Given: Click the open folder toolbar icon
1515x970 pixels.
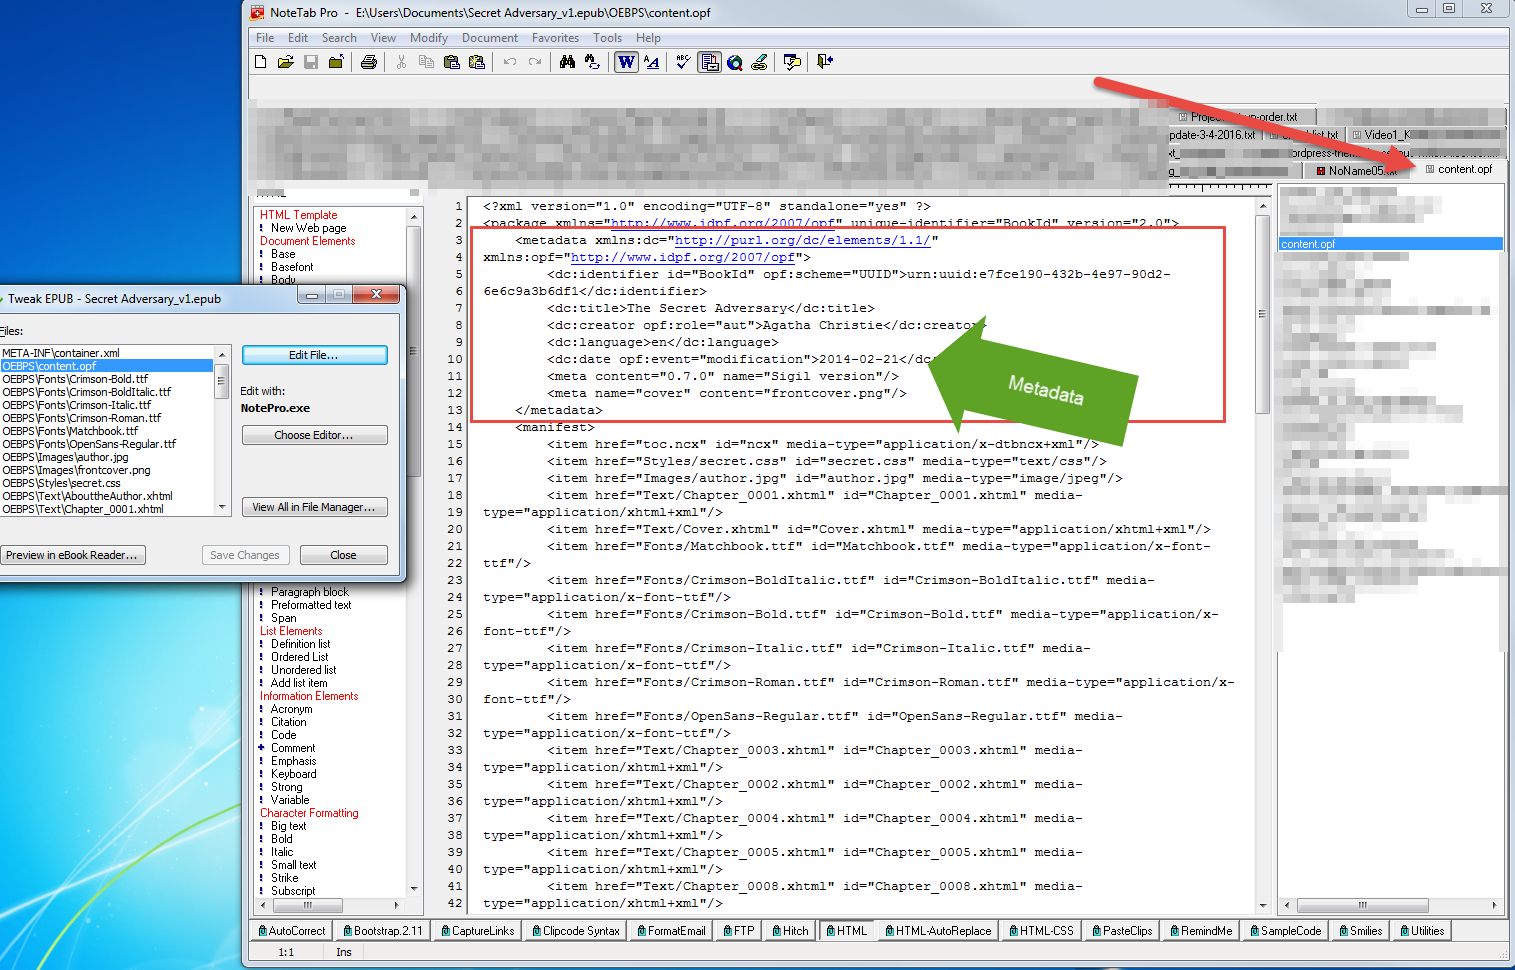Looking at the screenshot, I should point(286,62).
